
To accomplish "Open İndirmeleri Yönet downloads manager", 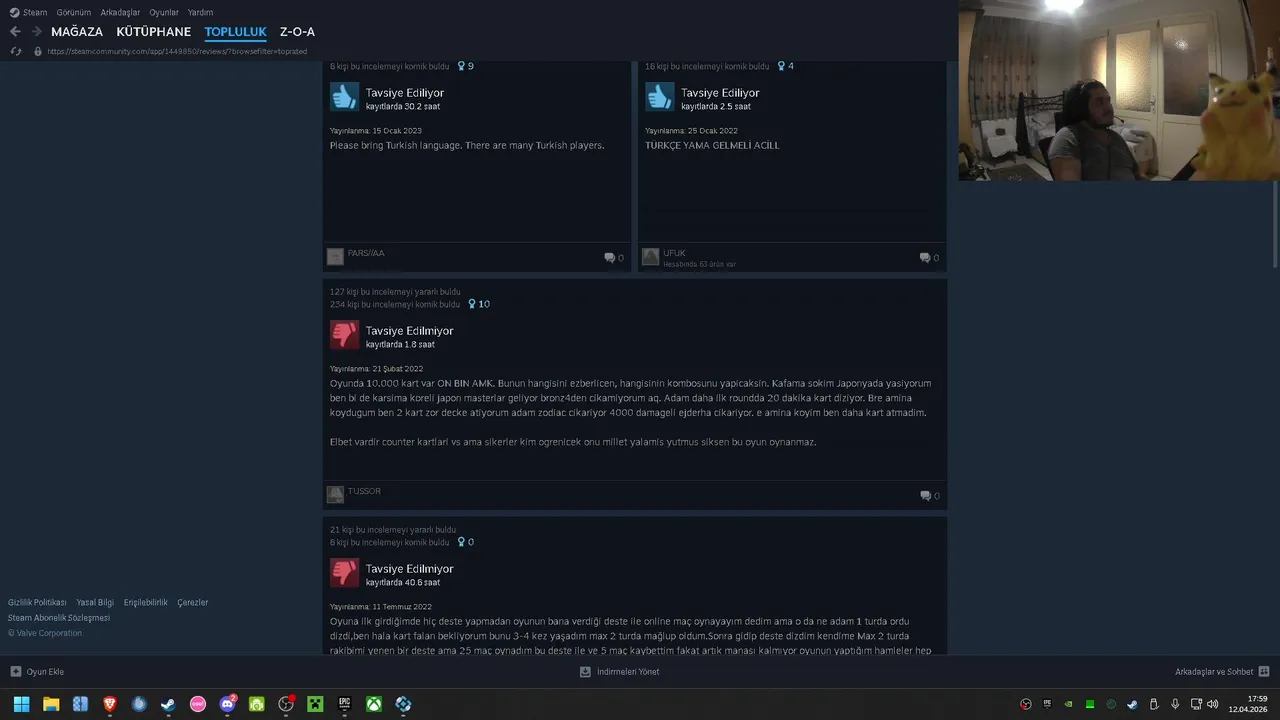I will coord(619,672).
